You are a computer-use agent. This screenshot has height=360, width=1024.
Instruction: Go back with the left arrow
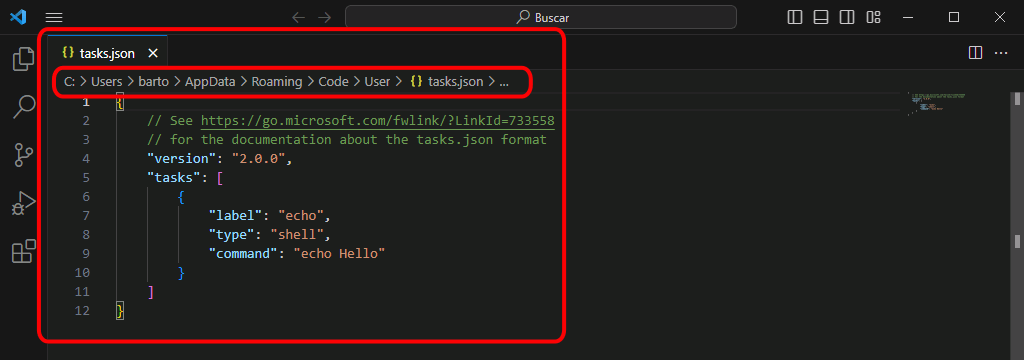coord(299,18)
